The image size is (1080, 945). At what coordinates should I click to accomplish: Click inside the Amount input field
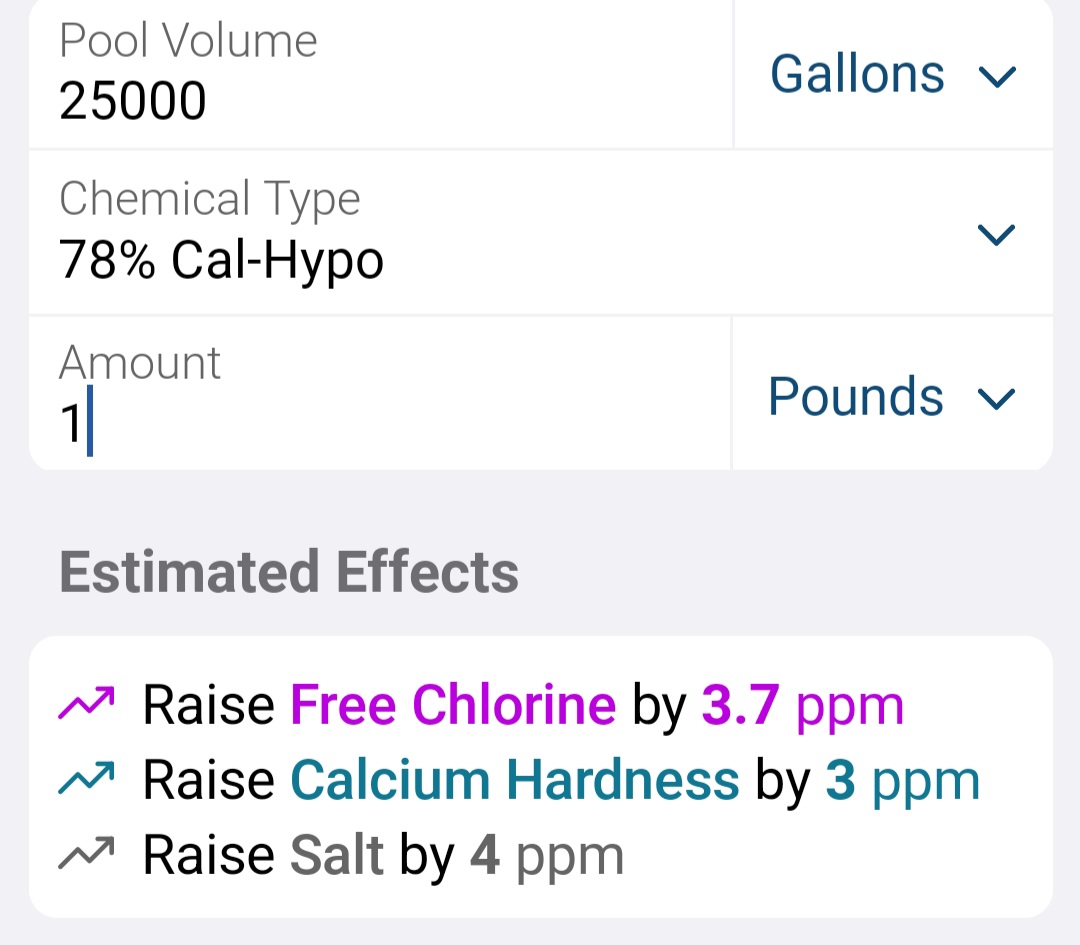[380, 394]
